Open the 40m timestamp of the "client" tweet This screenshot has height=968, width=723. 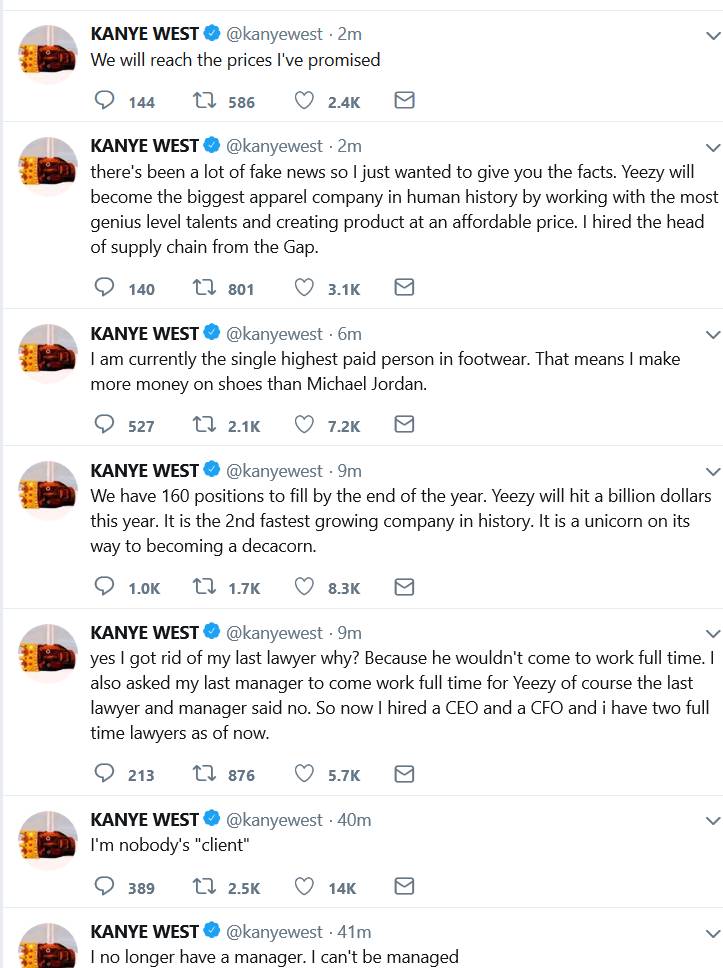354,820
